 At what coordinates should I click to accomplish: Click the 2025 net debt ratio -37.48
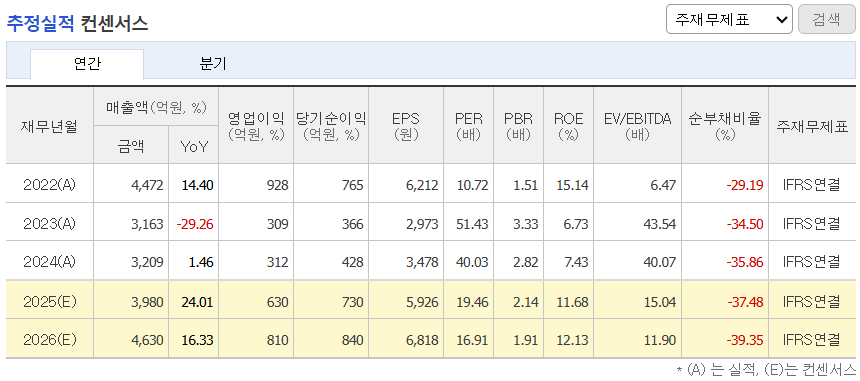tap(745, 302)
